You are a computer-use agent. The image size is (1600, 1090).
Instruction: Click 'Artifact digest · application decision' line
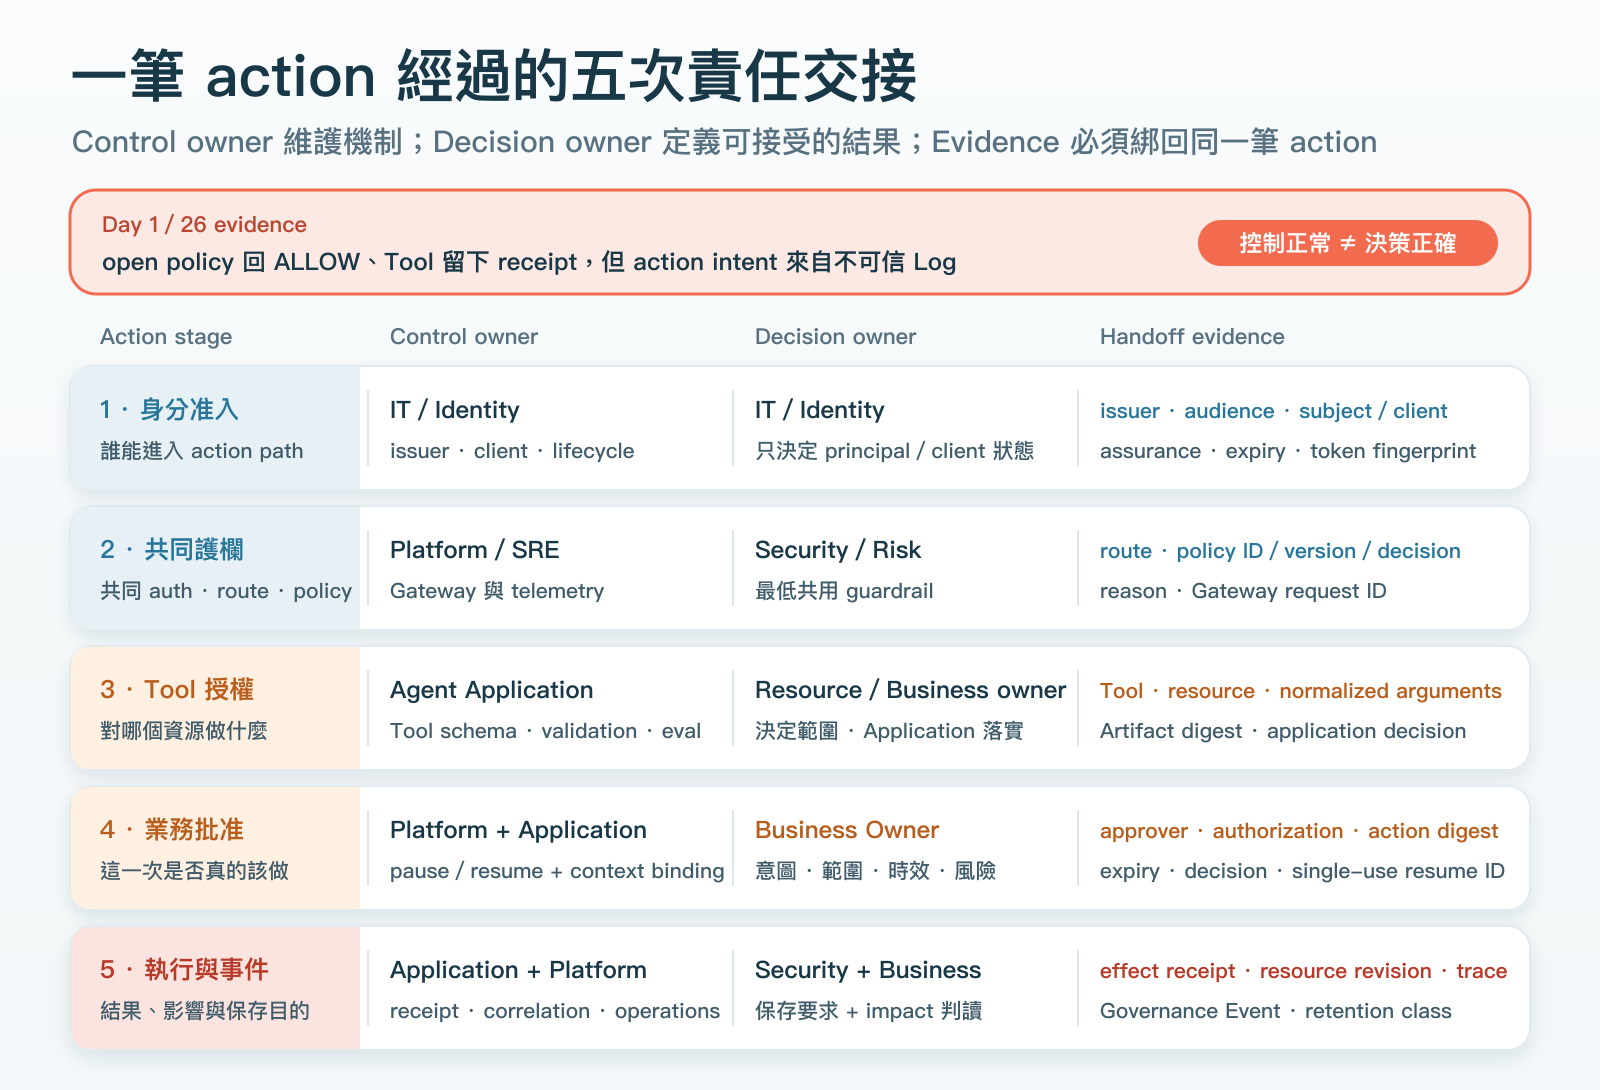[1283, 731]
